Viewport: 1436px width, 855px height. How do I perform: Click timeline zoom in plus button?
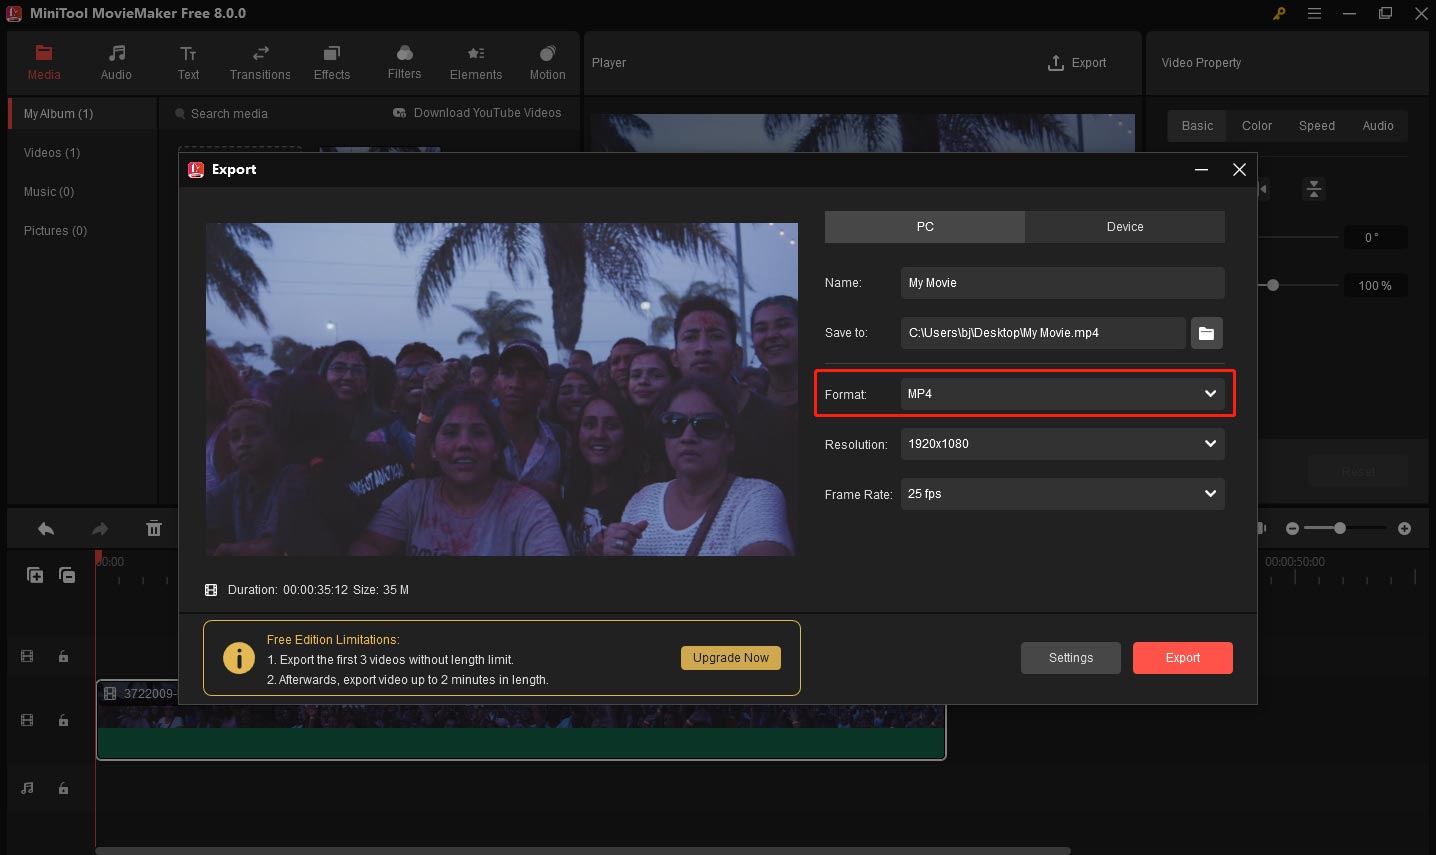coord(1404,528)
